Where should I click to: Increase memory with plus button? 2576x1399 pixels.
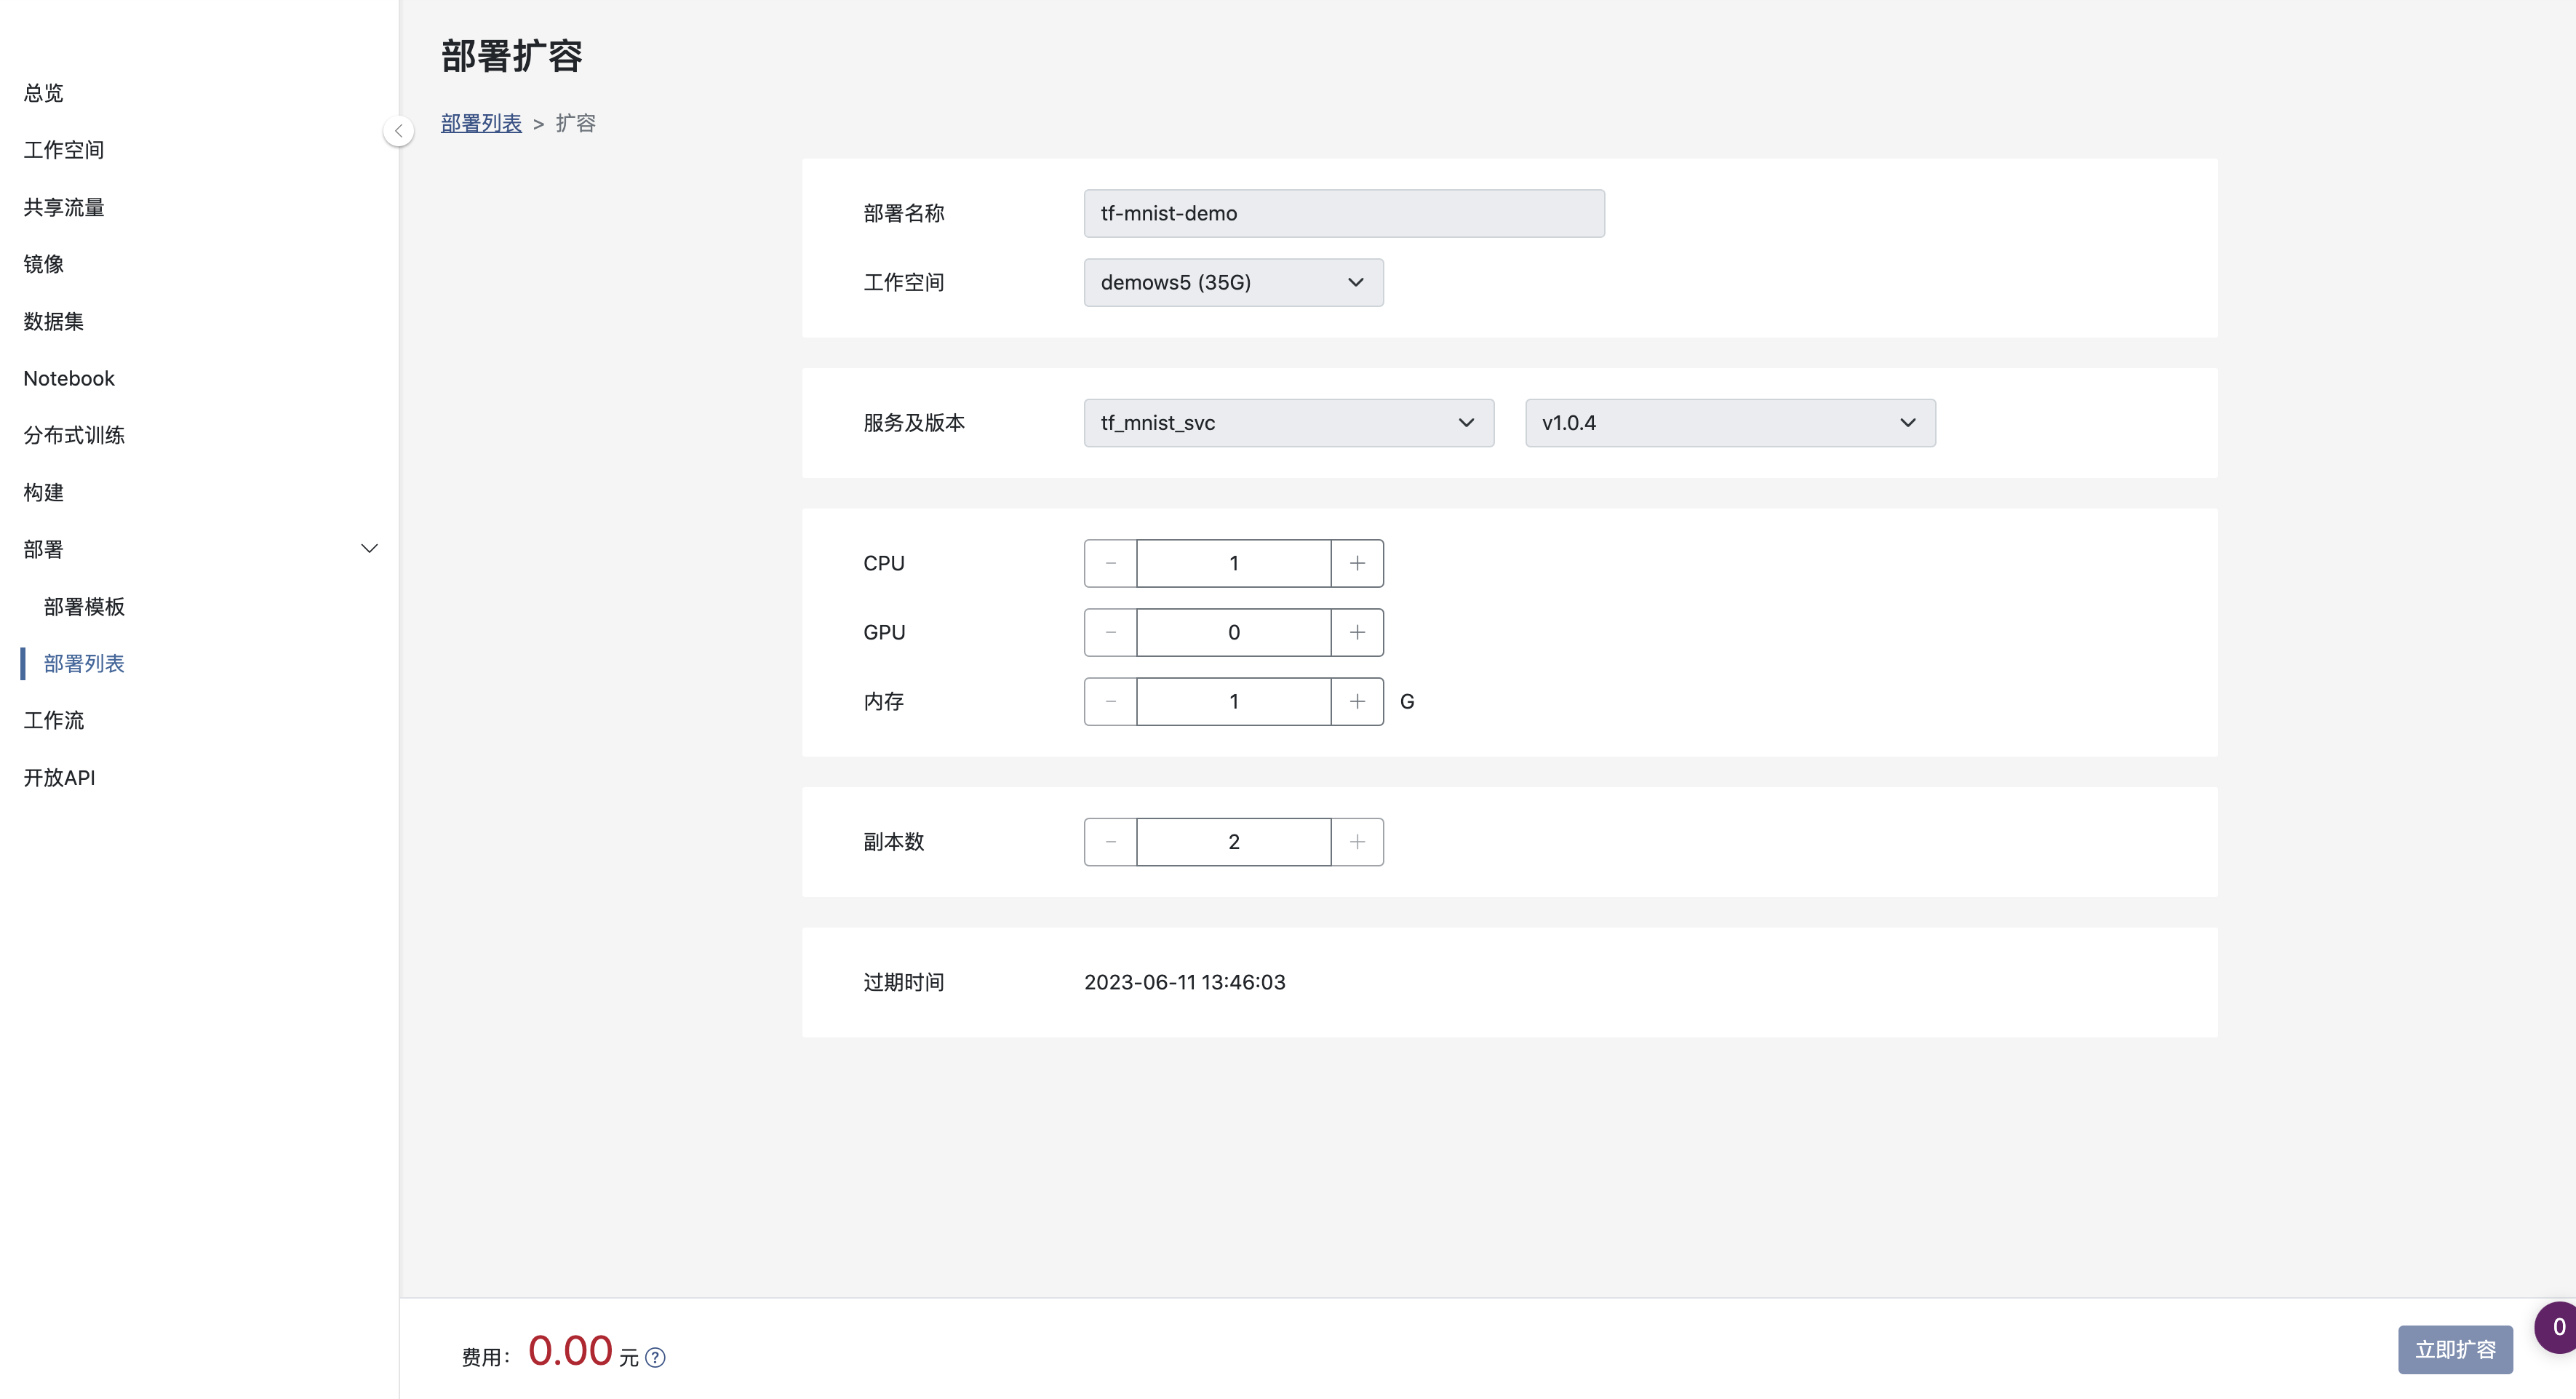click(1357, 701)
